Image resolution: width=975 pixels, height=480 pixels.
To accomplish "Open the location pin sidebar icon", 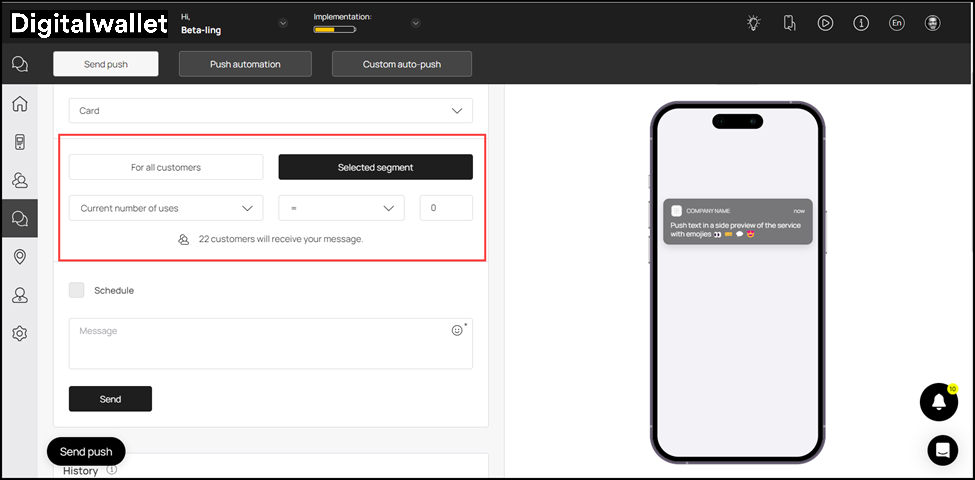I will pos(19,257).
